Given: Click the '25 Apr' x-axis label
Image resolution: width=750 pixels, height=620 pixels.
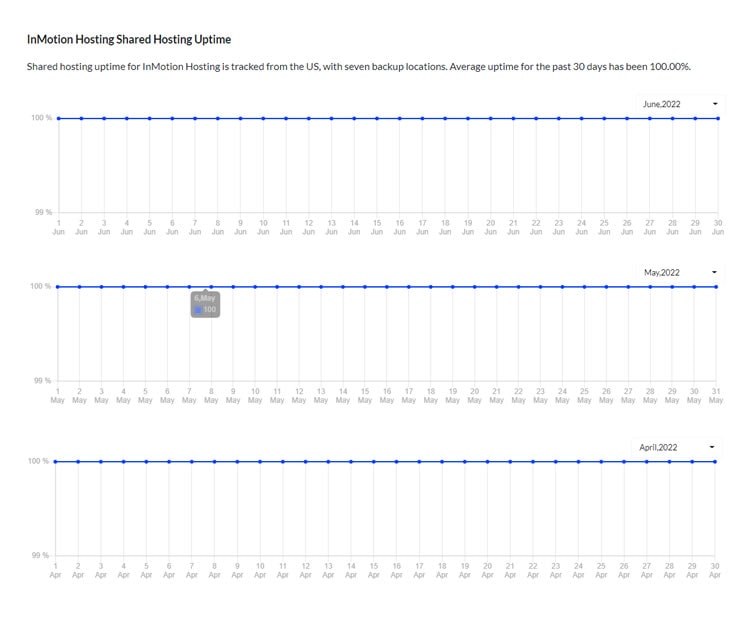Looking at the screenshot, I should pyautogui.click(x=601, y=570).
